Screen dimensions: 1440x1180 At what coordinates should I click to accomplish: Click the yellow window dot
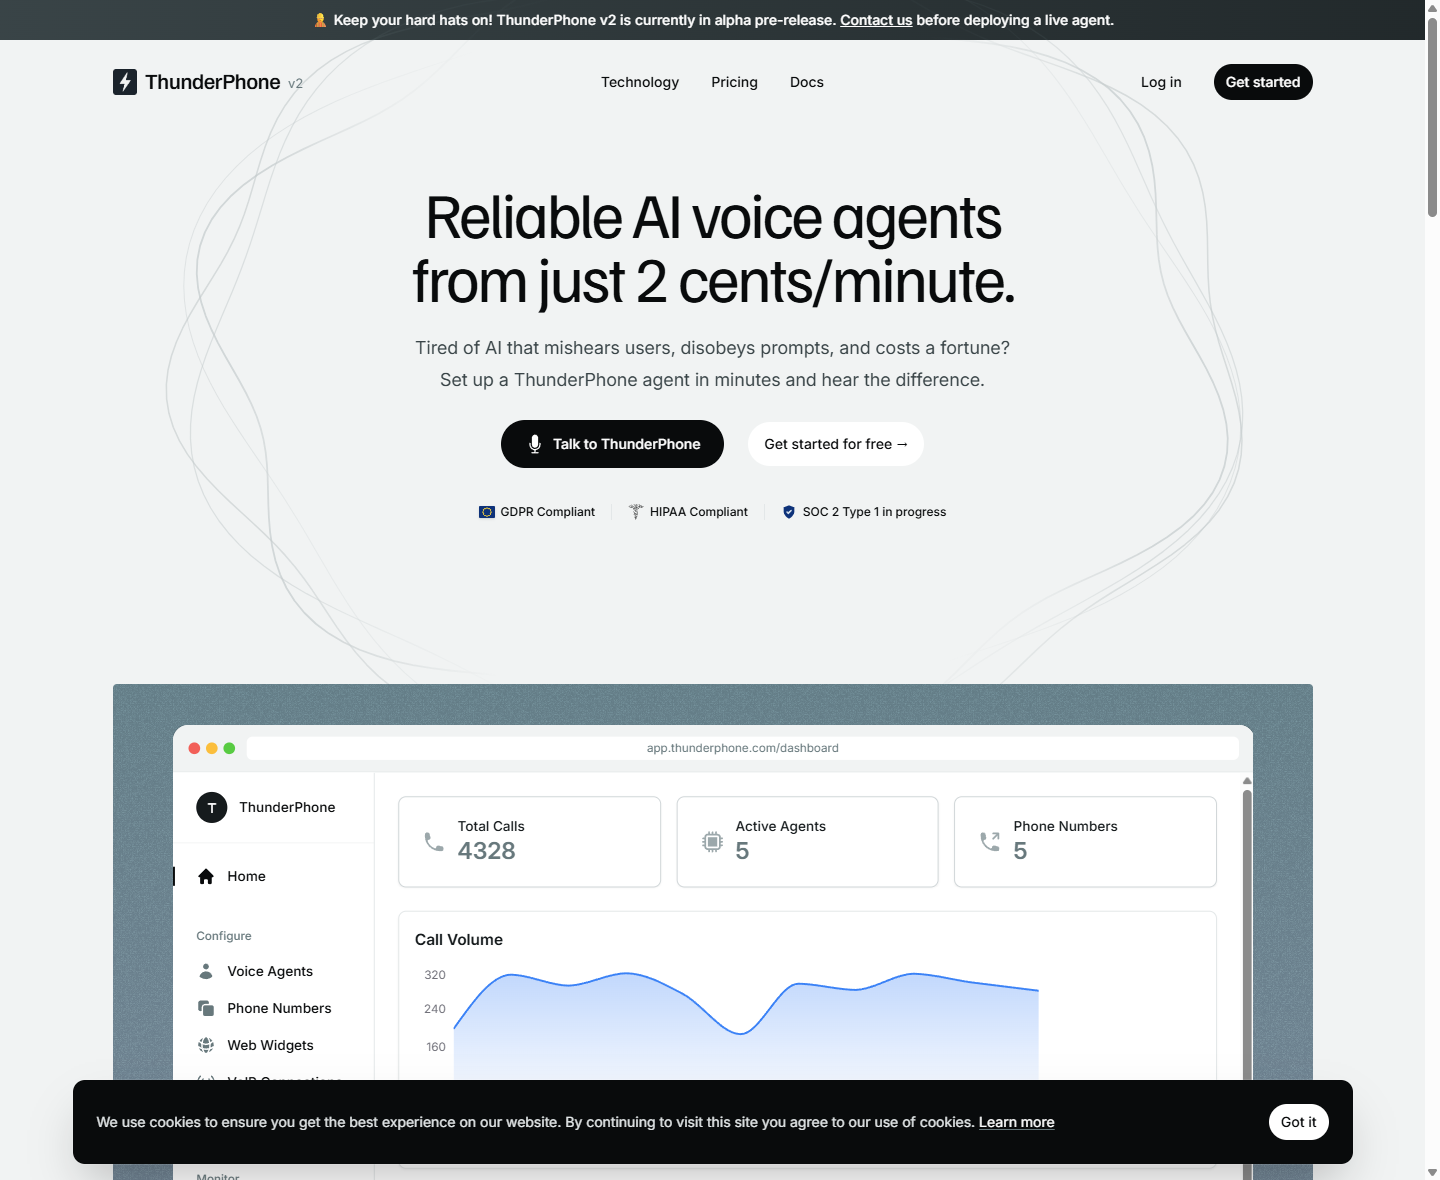coord(212,748)
